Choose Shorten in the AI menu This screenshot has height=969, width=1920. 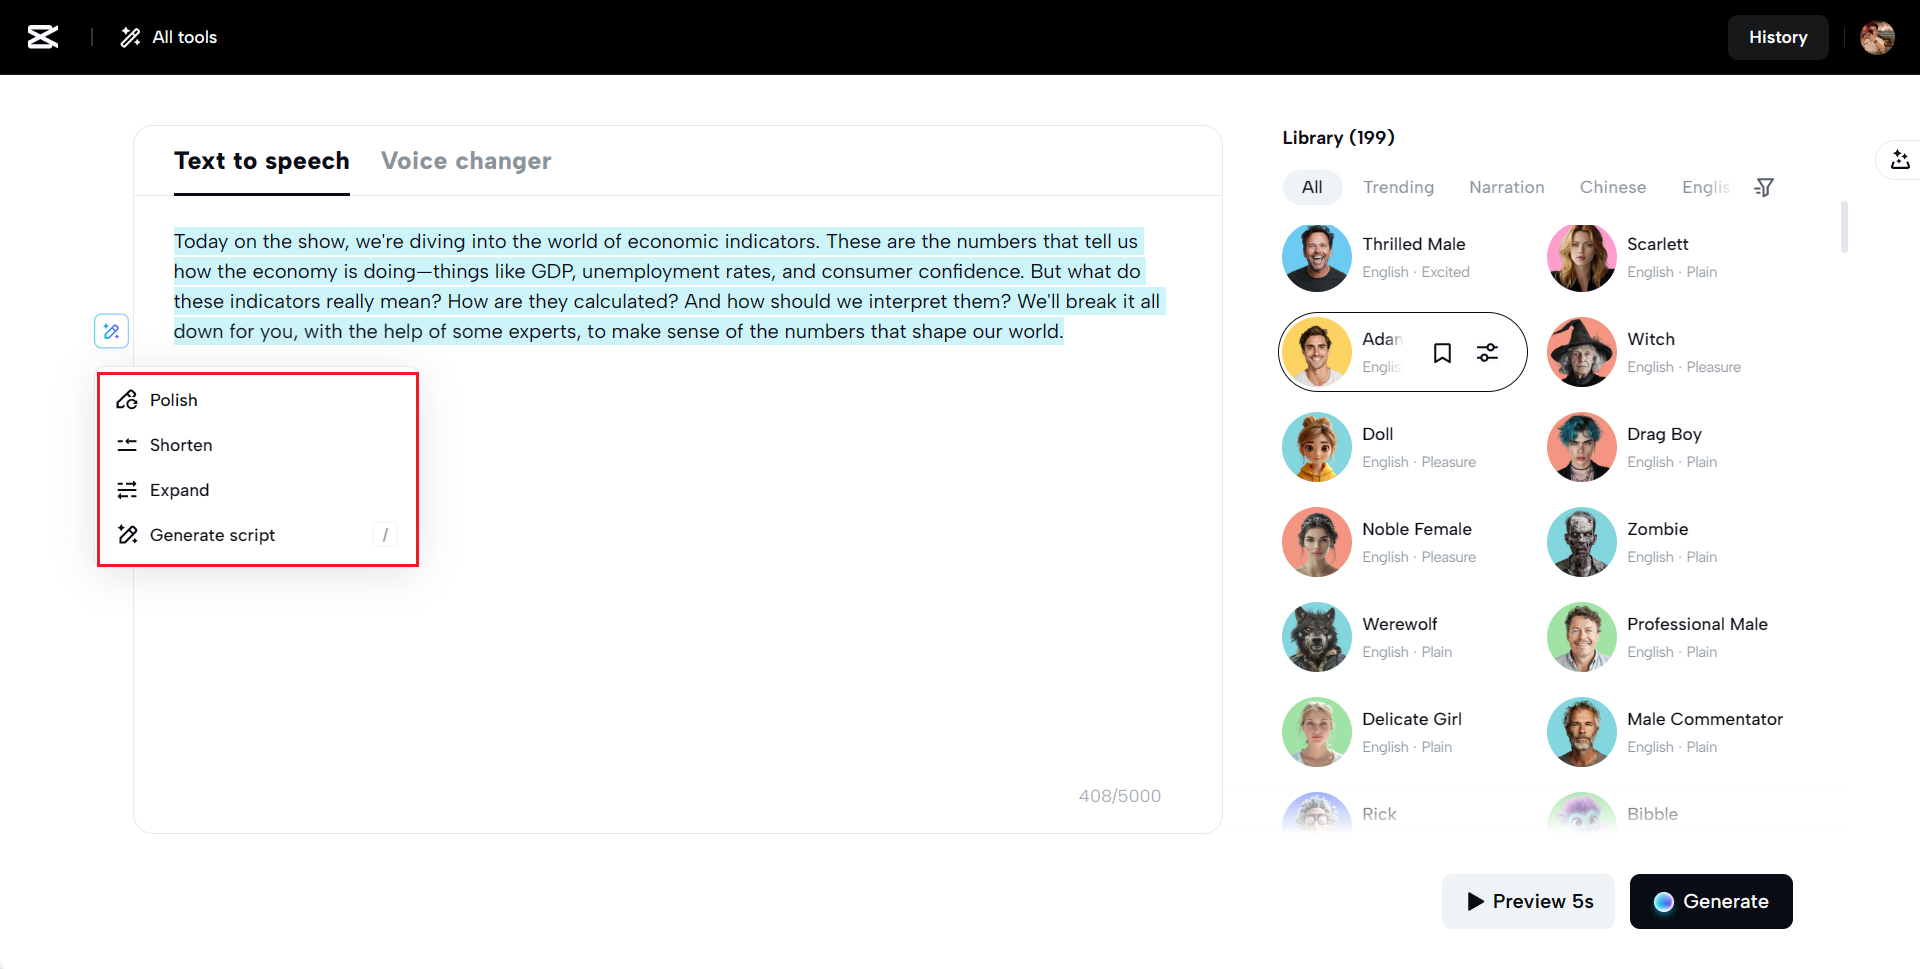click(181, 445)
